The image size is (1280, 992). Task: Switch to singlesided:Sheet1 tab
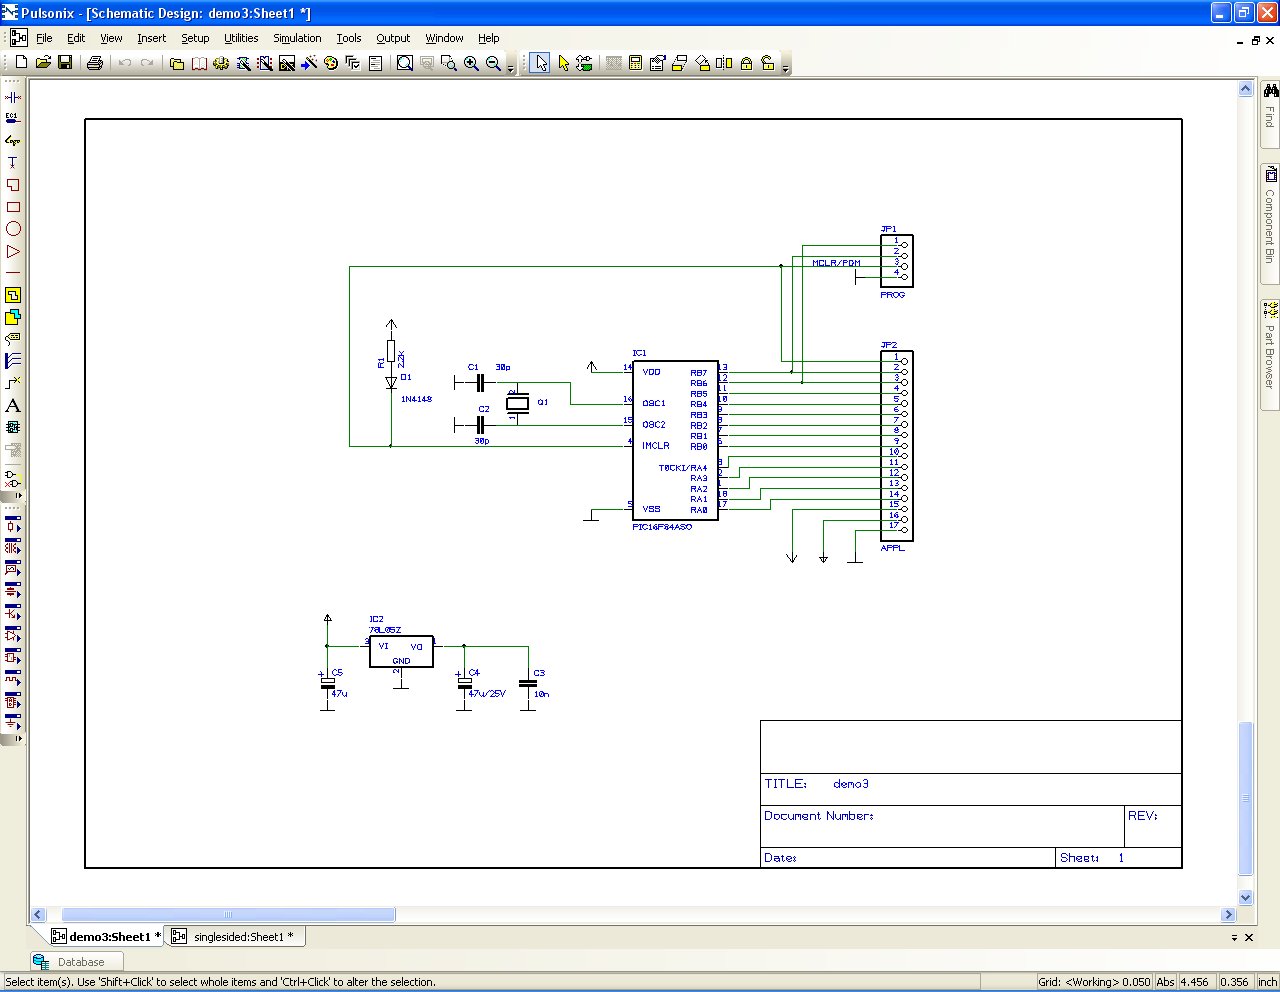tap(236, 937)
